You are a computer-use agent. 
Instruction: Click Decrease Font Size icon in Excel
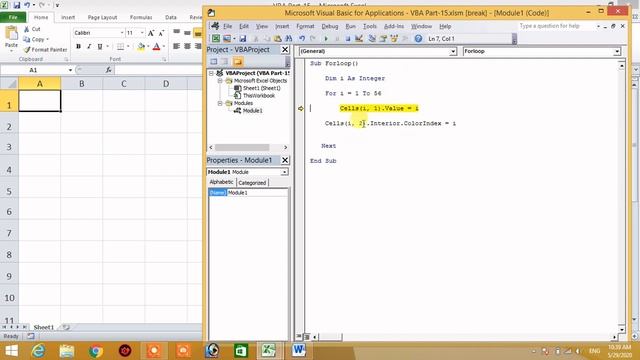point(161,33)
